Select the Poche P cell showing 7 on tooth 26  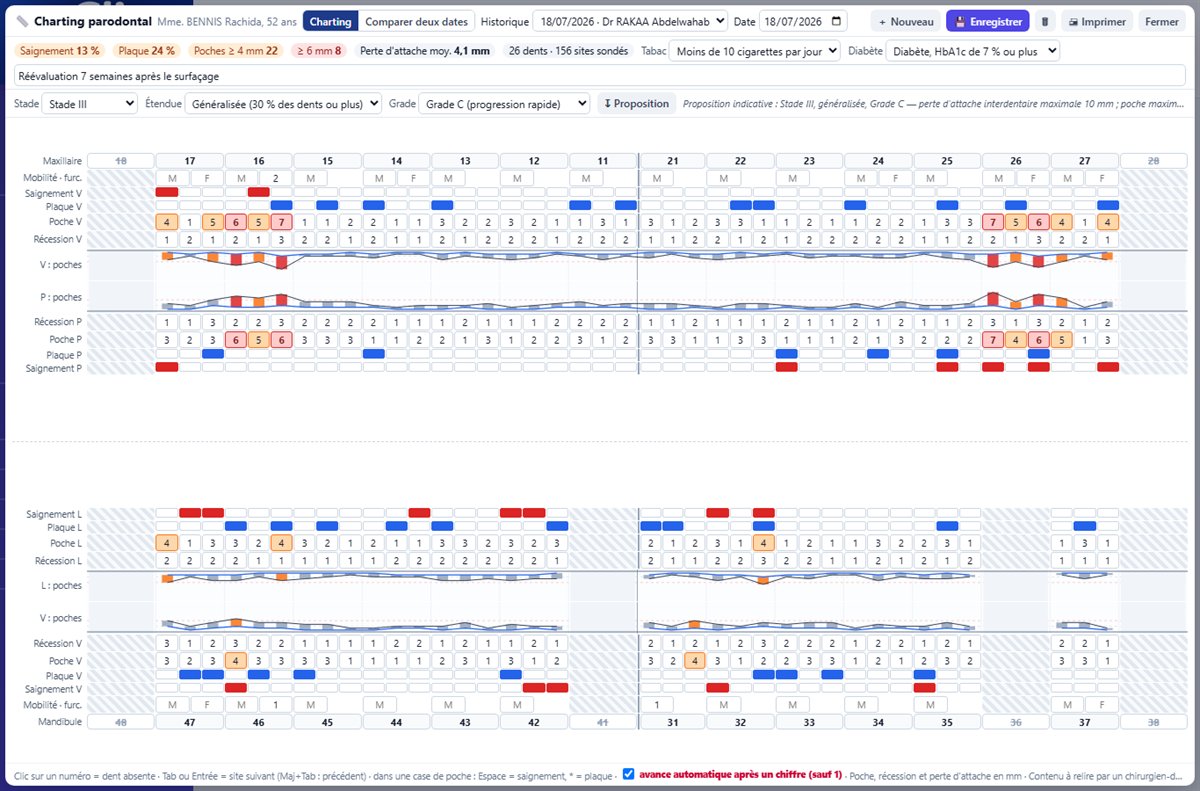(x=993, y=339)
